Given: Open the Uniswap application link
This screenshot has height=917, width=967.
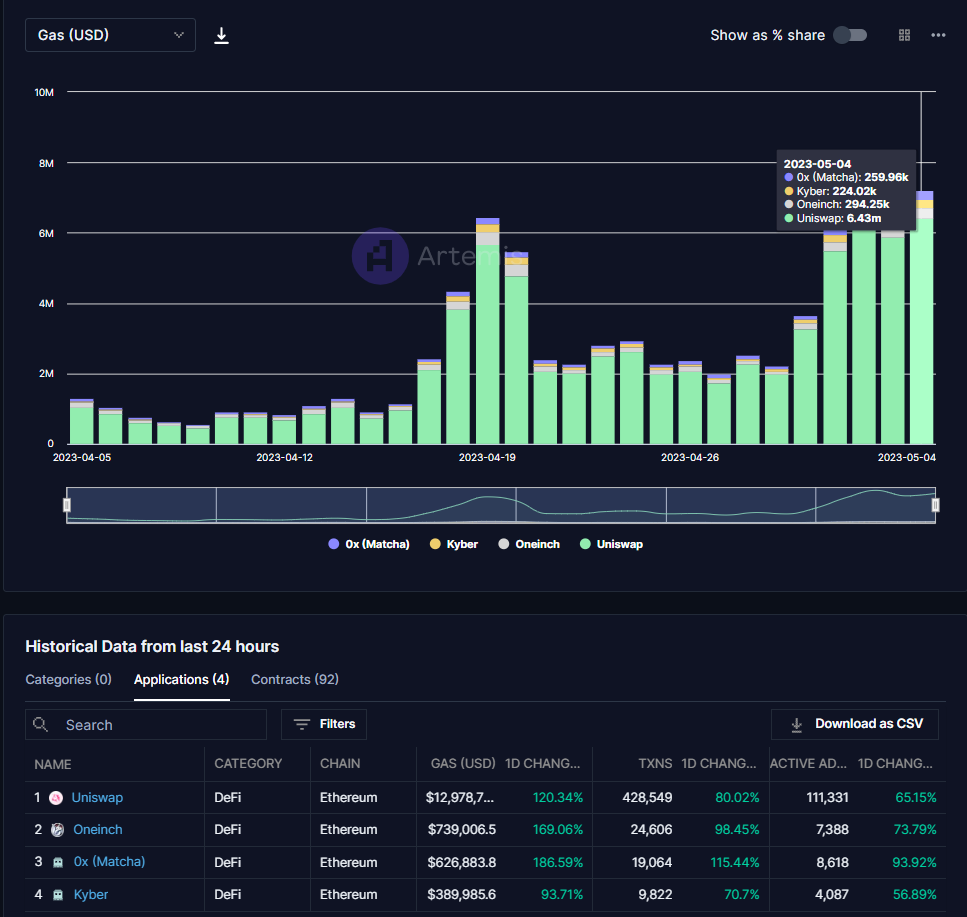Looking at the screenshot, I should (x=97, y=797).
